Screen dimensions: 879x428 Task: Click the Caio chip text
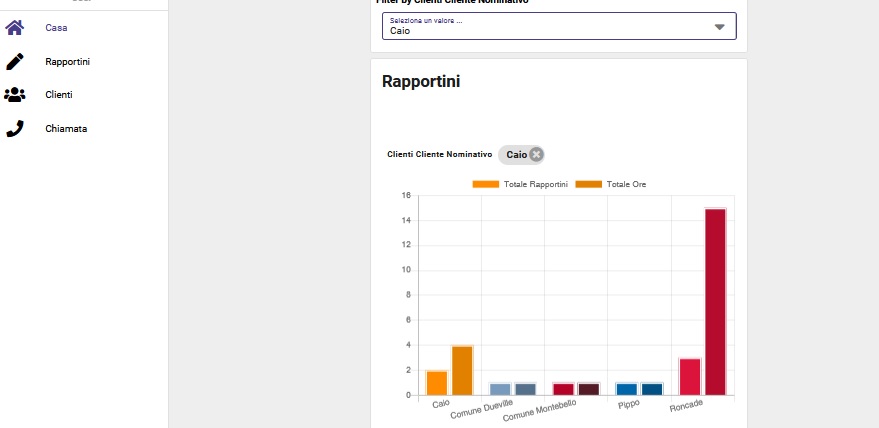point(516,154)
